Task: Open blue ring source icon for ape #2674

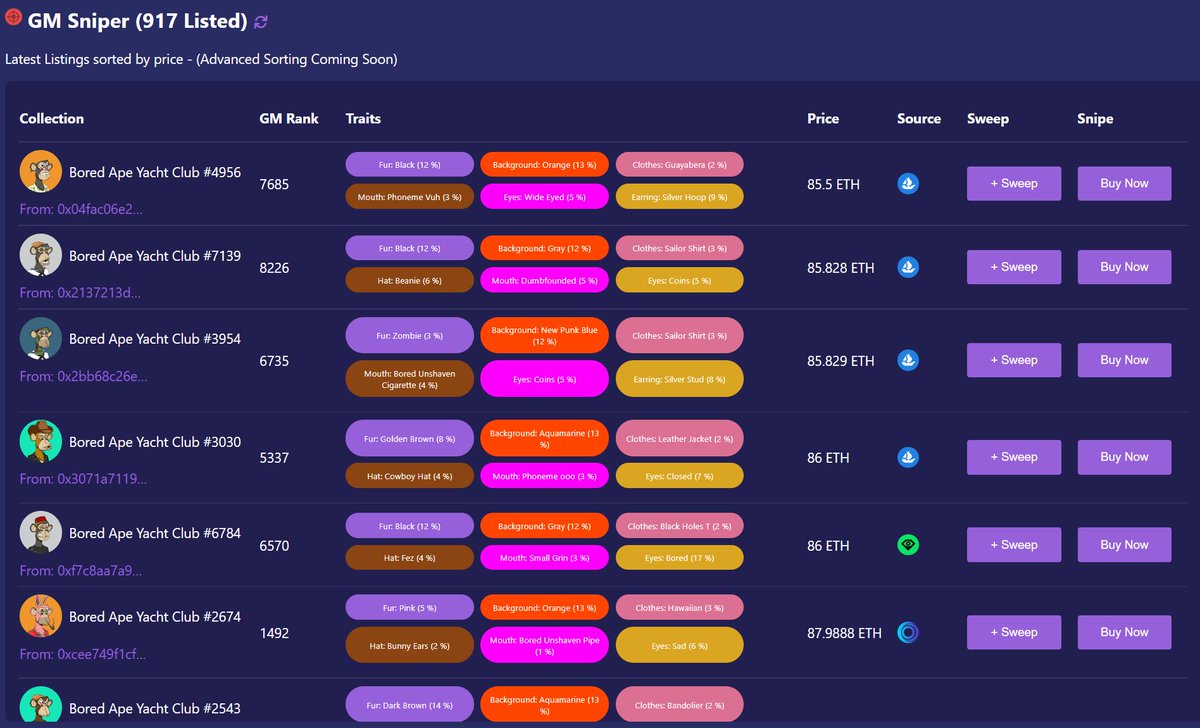Action: click(908, 632)
